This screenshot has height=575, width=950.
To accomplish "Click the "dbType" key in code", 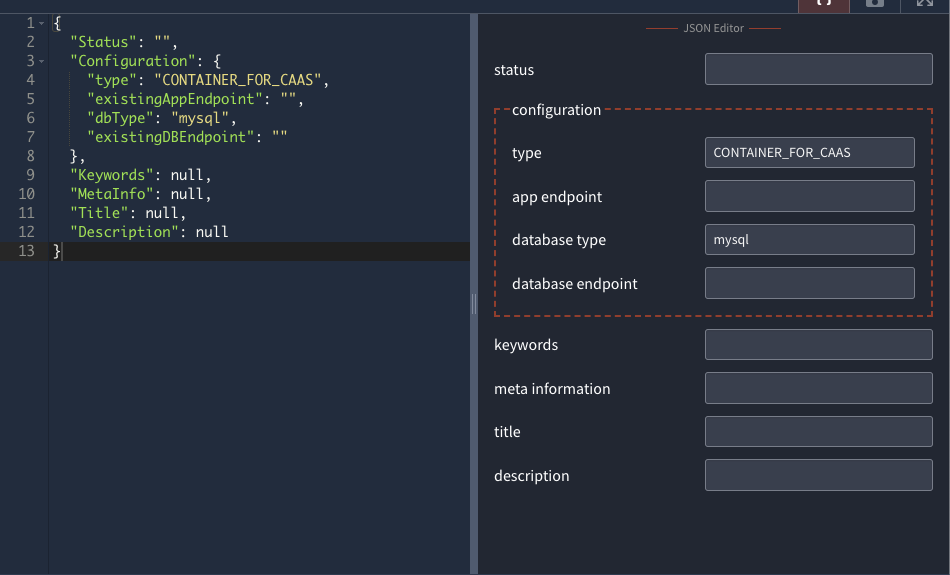I will [x=120, y=118].
